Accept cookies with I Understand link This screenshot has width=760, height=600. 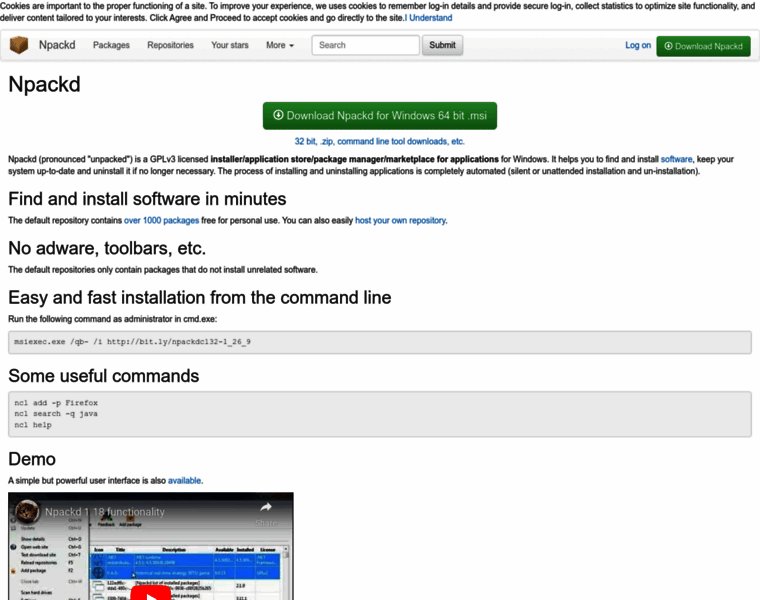(428, 18)
